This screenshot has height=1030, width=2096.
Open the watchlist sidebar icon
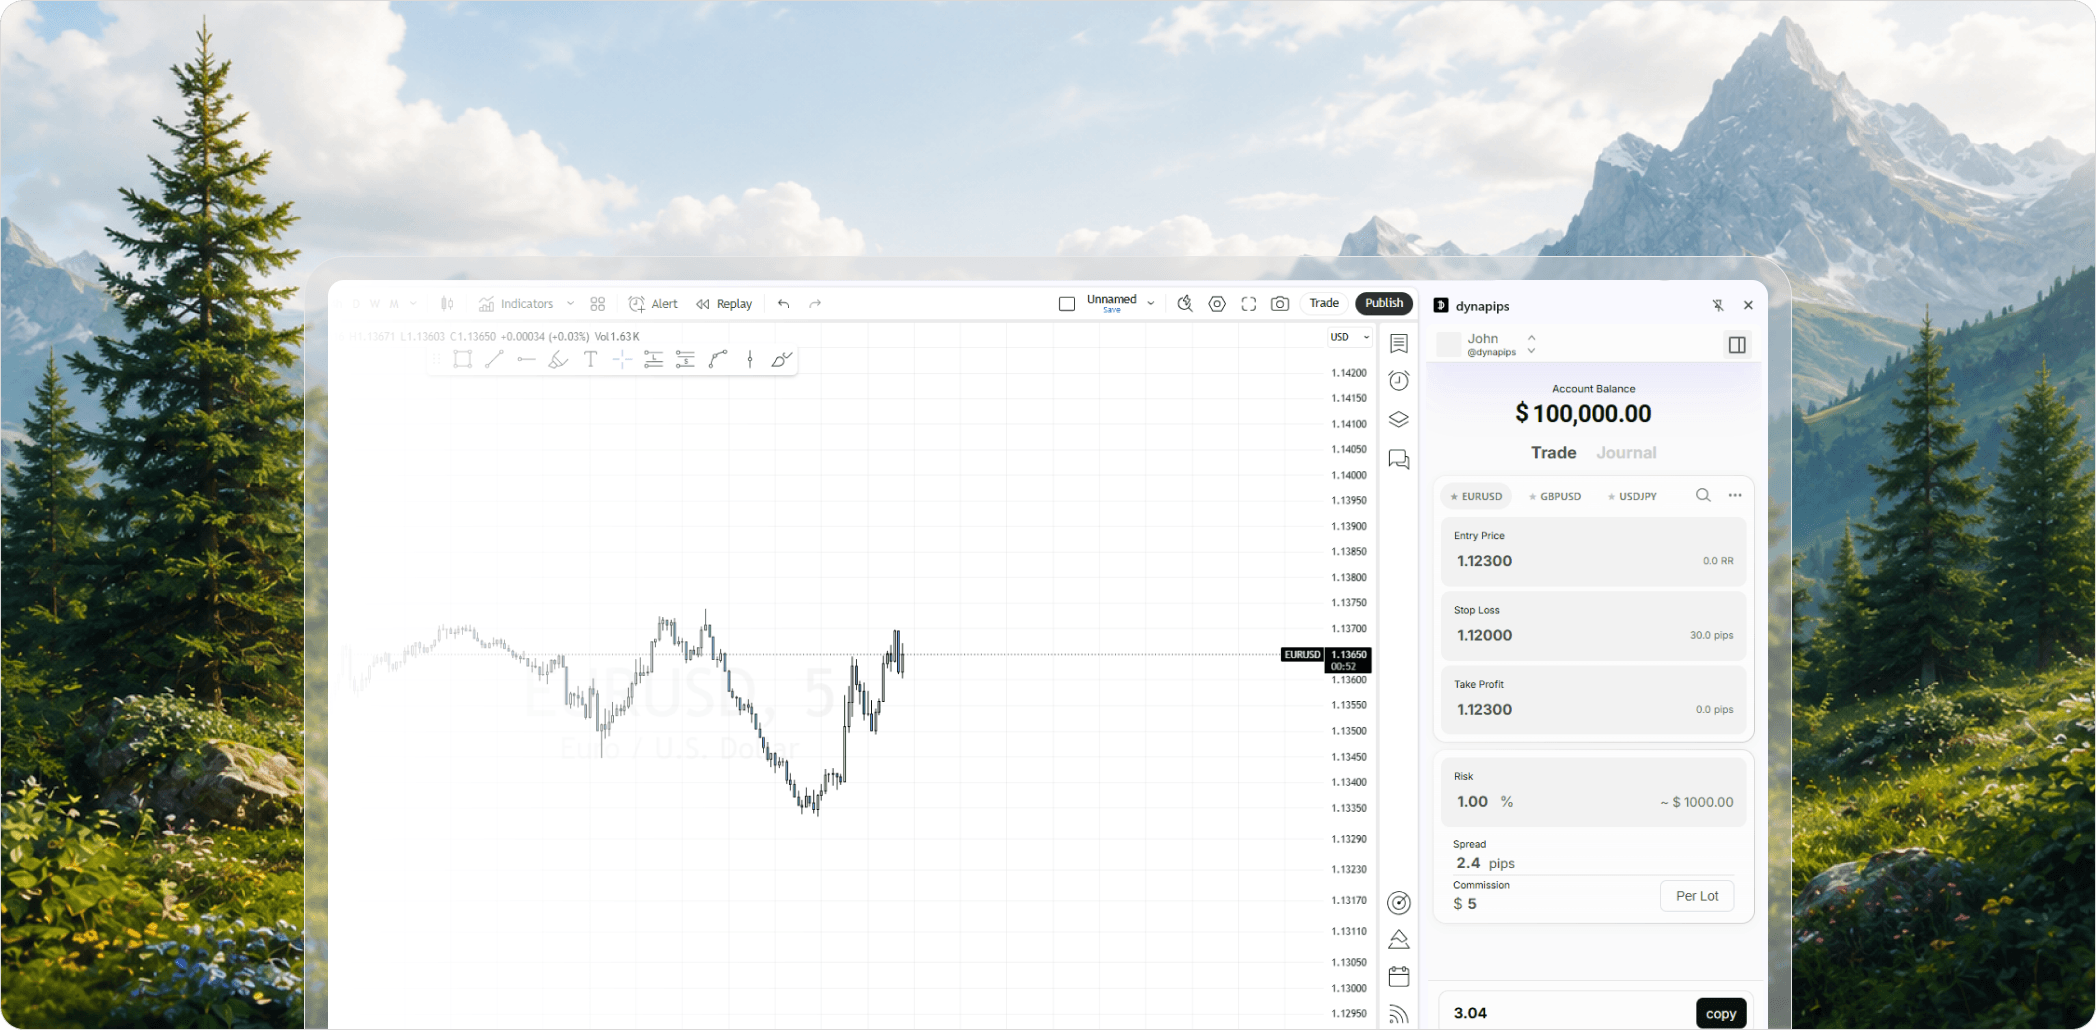pyautogui.click(x=1399, y=344)
